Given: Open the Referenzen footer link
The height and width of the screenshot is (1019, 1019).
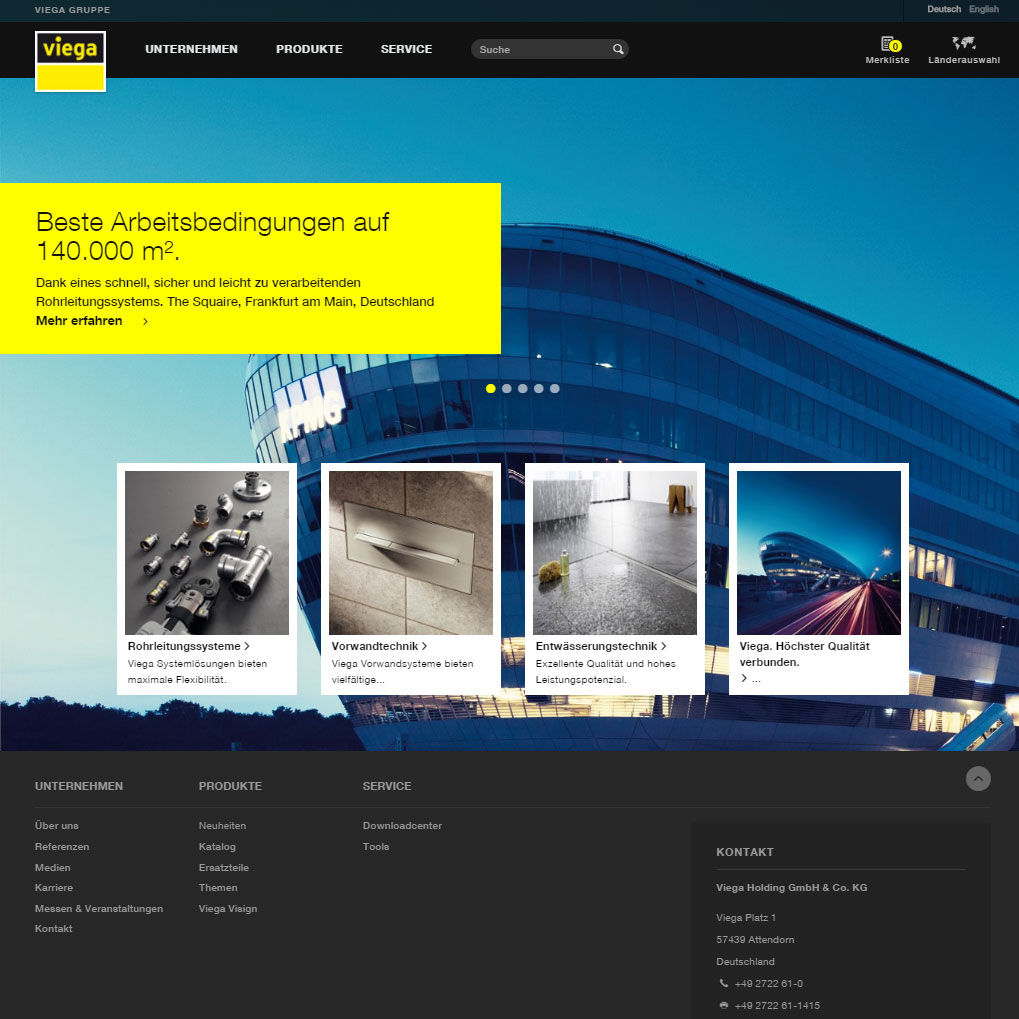Looking at the screenshot, I should [x=62, y=847].
